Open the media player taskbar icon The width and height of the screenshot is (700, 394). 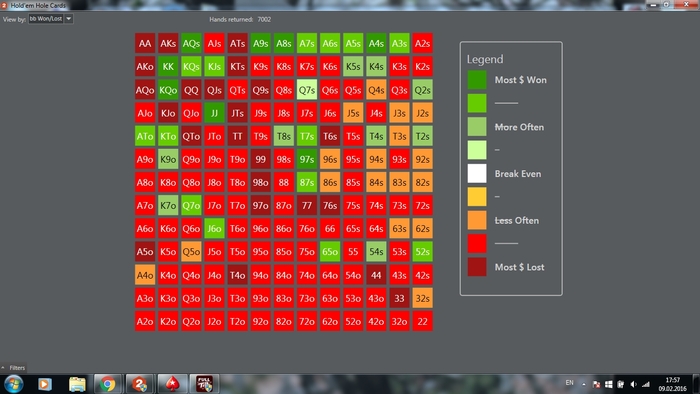(45, 384)
